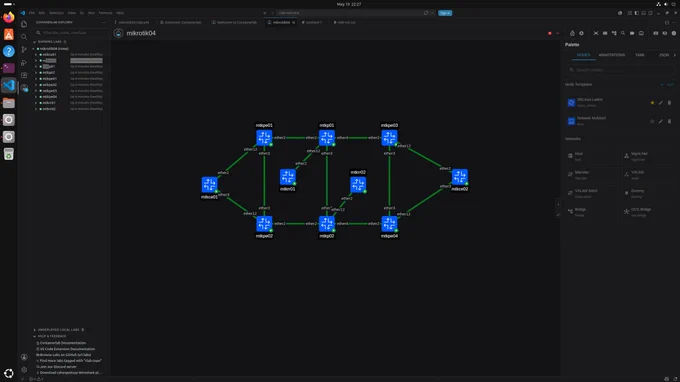The image size is (680, 382).
Task: Open the Explorer view in the activity bar
Action: pyautogui.click(x=24, y=24)
